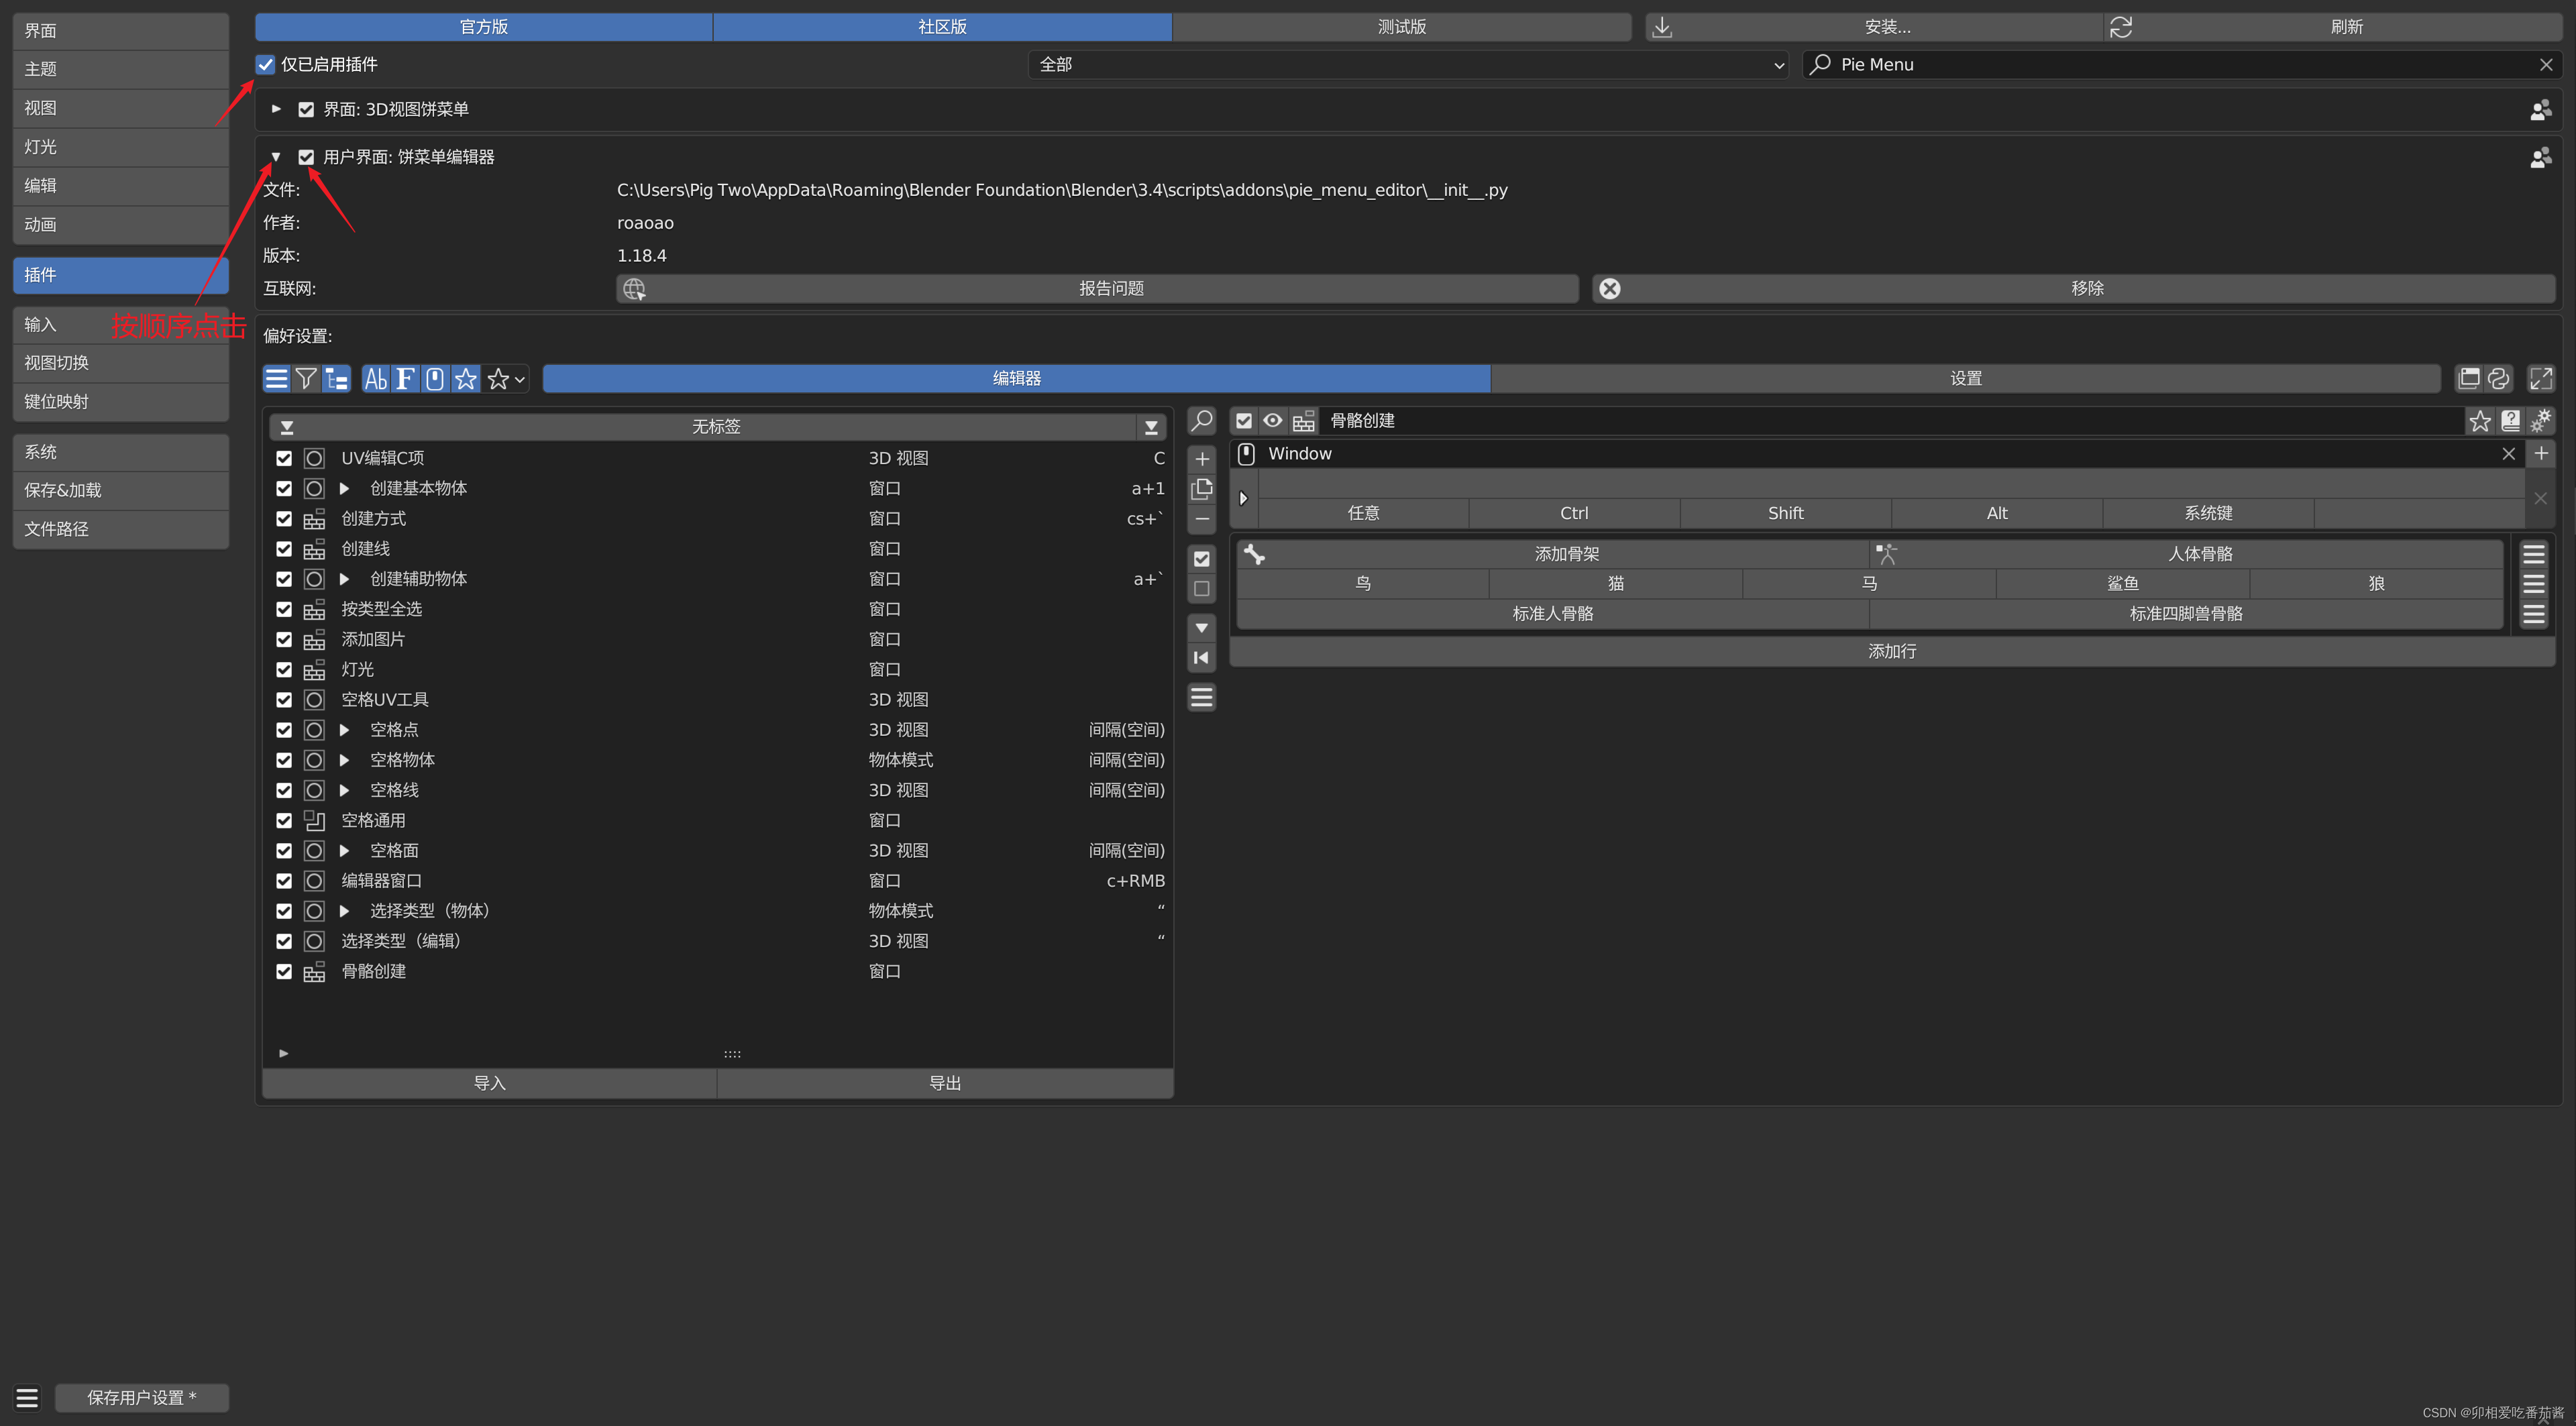Toggle checkbox of 灯光 row

coord(284,670)
